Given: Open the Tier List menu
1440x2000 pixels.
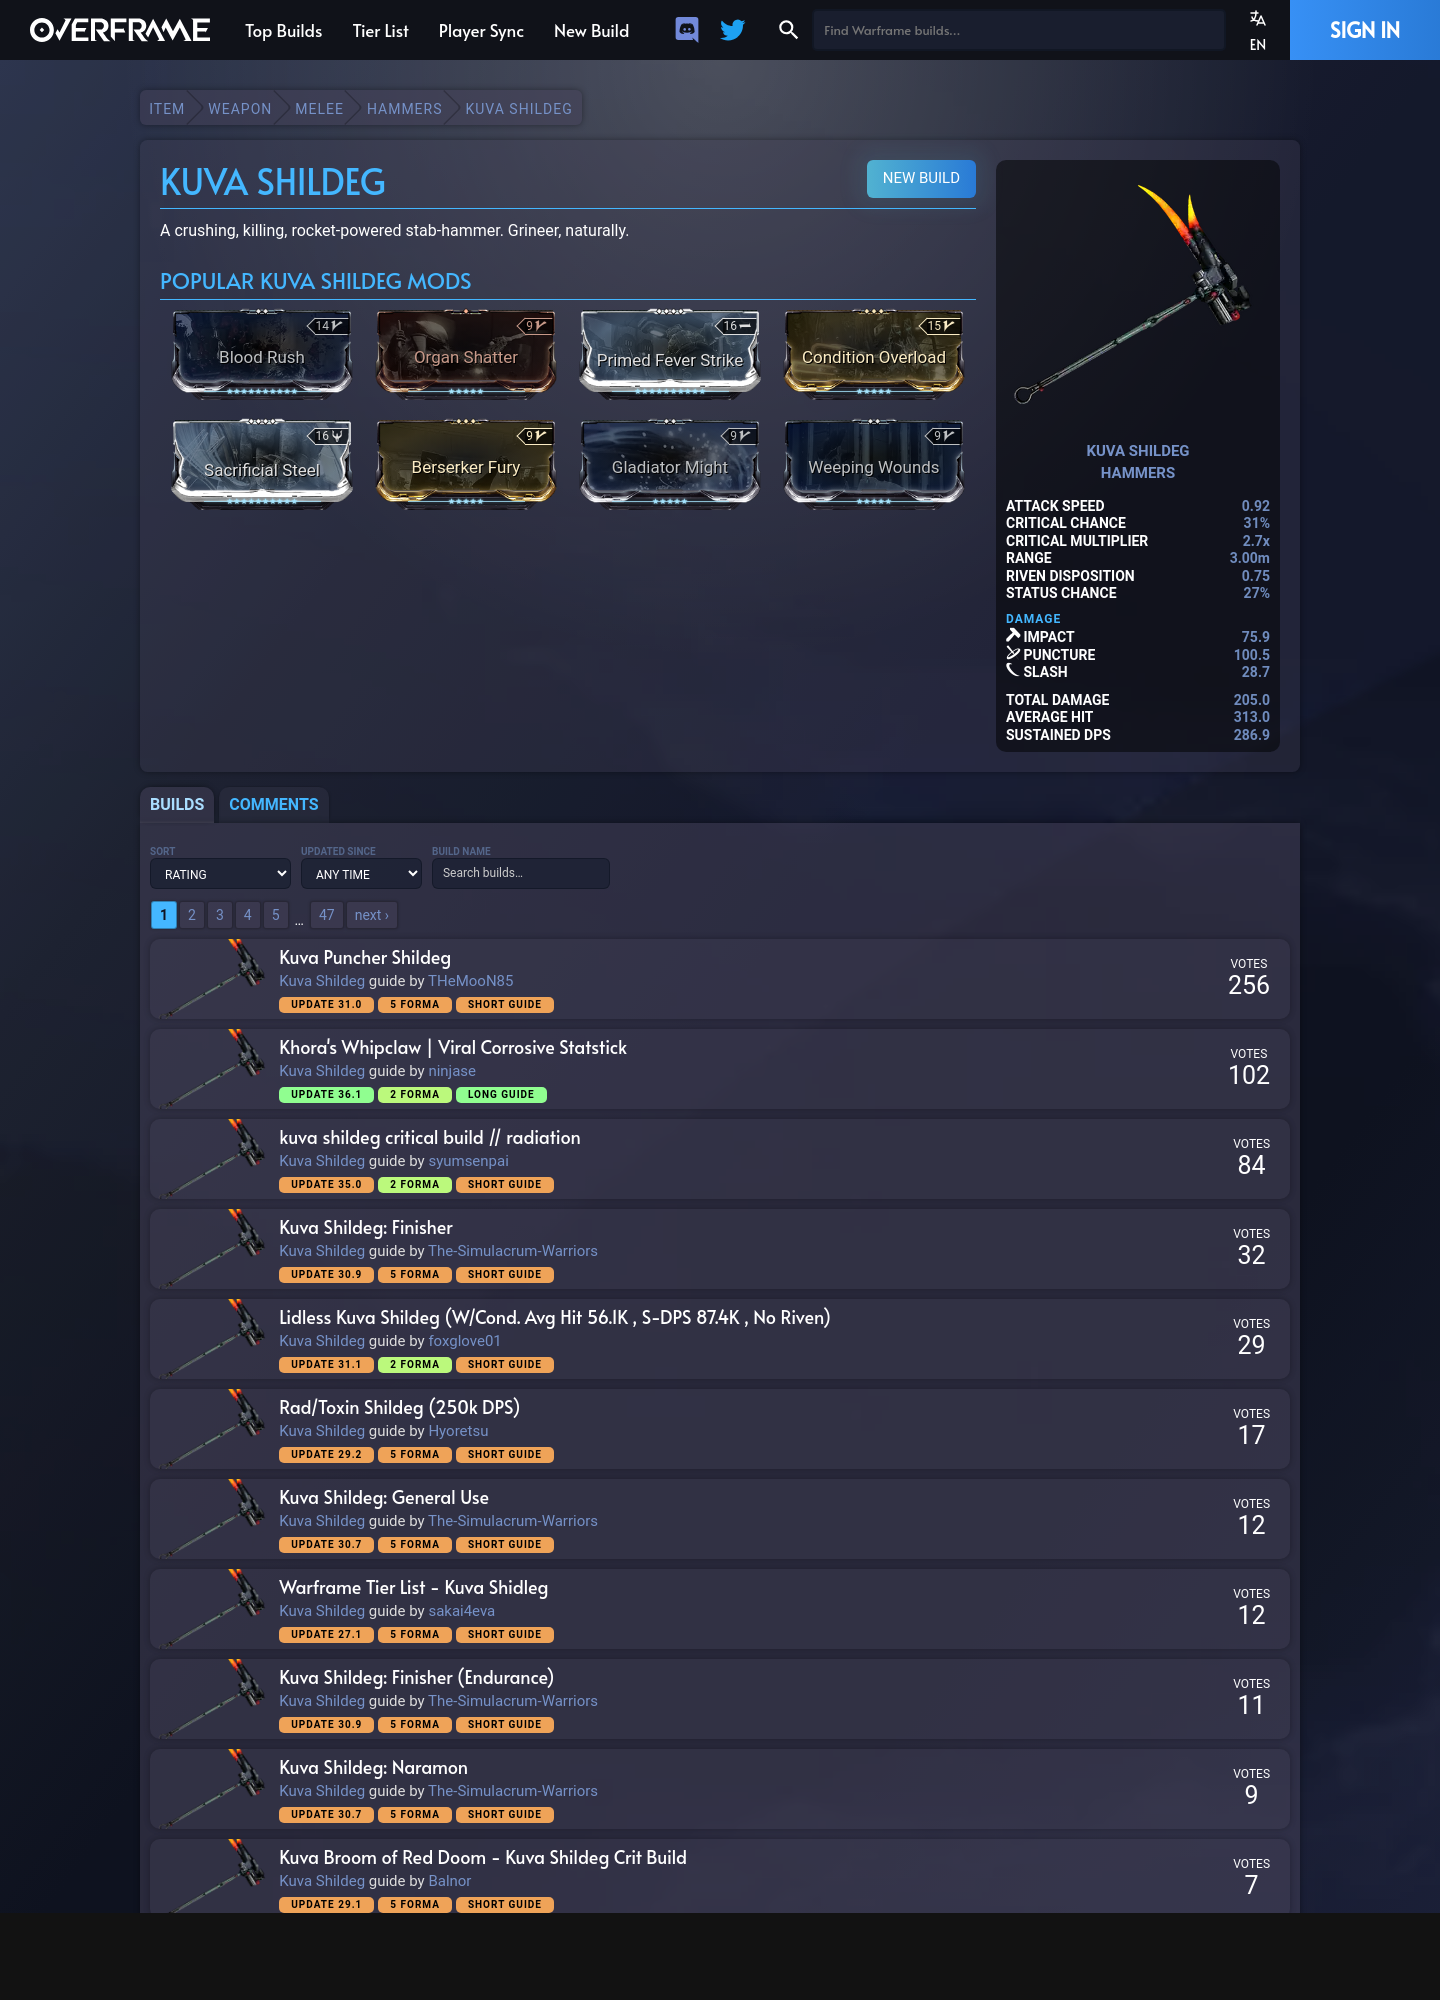Looking at the screenshot, I should tap(381, 31).
